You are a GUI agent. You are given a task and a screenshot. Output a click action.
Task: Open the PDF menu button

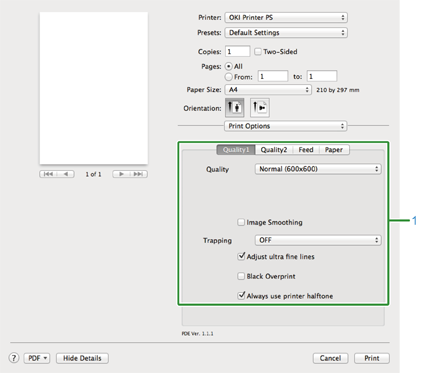pyautogui.click(x=37, y=358)
